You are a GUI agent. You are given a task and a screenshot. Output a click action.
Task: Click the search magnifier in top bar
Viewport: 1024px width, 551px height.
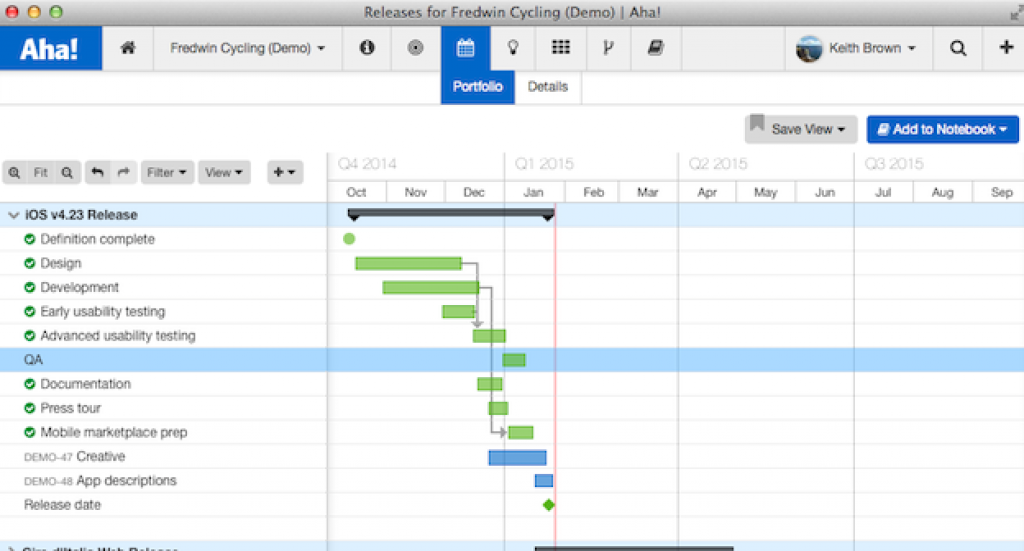coord(958,48)
